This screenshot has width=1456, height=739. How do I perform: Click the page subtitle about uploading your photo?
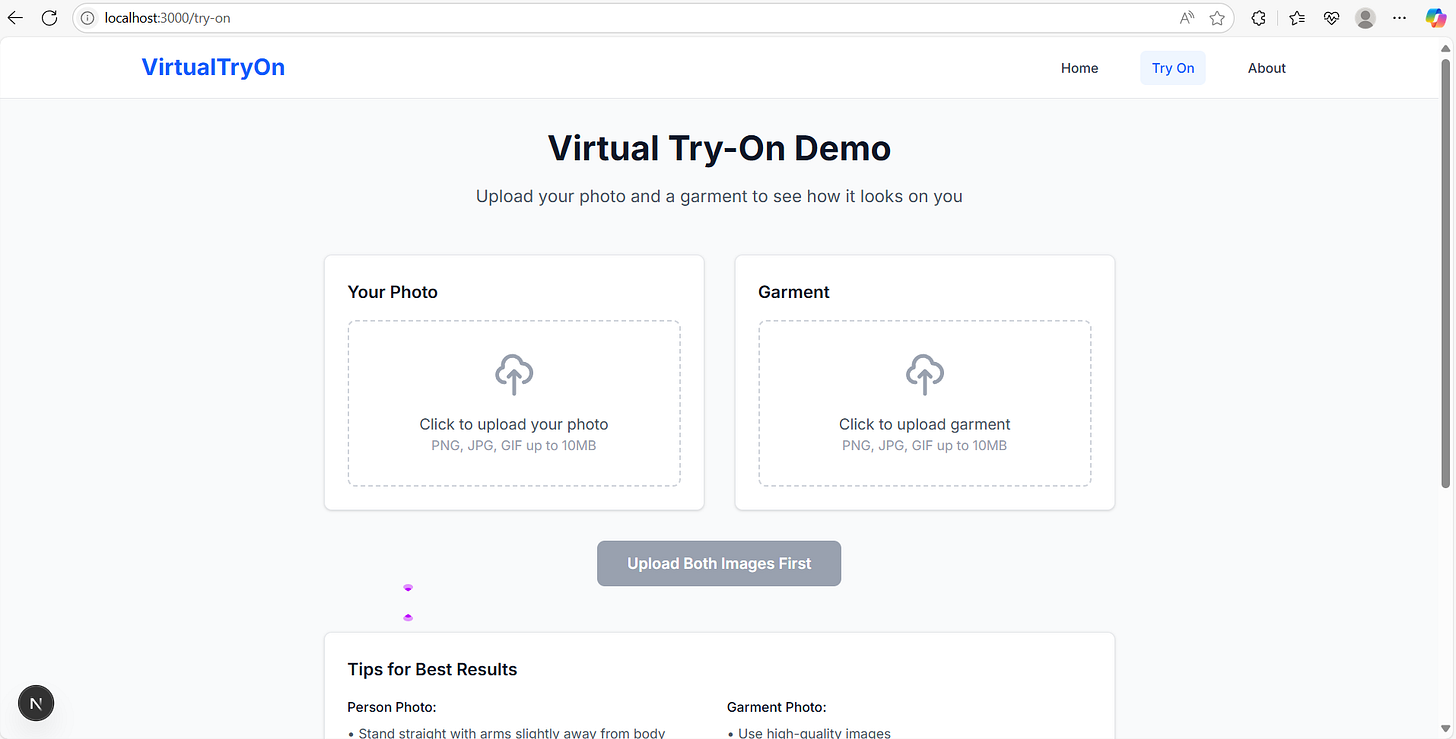[x=719, y=196]
